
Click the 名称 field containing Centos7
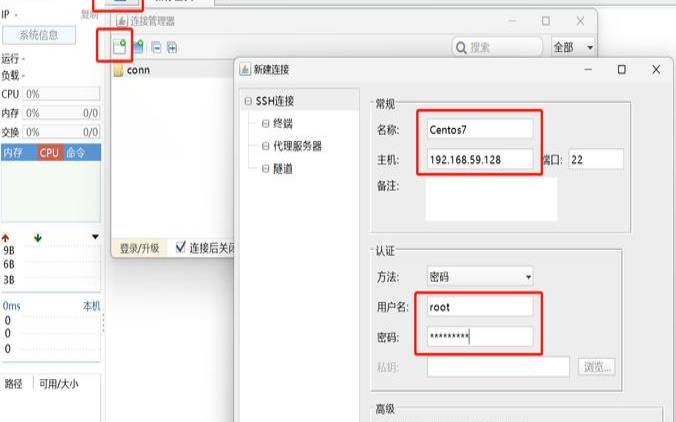480,129
